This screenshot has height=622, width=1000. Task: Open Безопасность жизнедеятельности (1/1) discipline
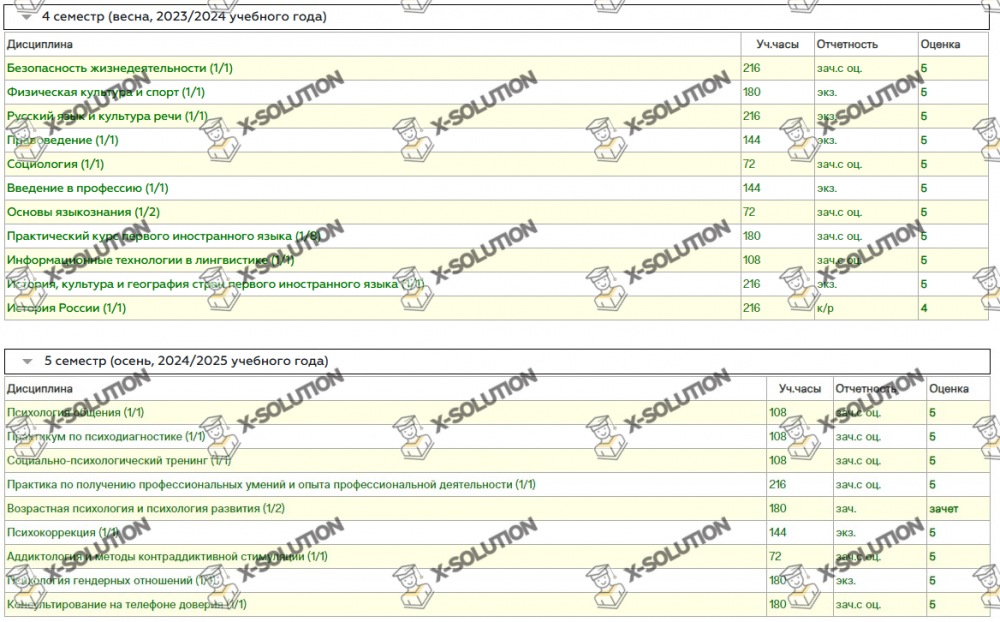120,68
